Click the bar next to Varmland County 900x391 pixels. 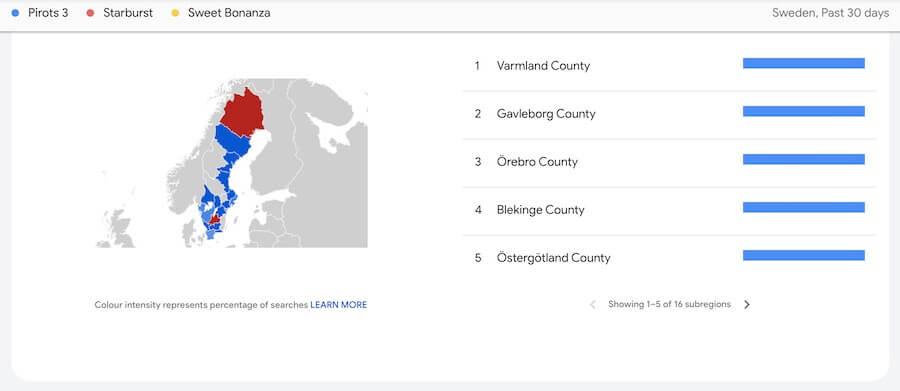804,63
